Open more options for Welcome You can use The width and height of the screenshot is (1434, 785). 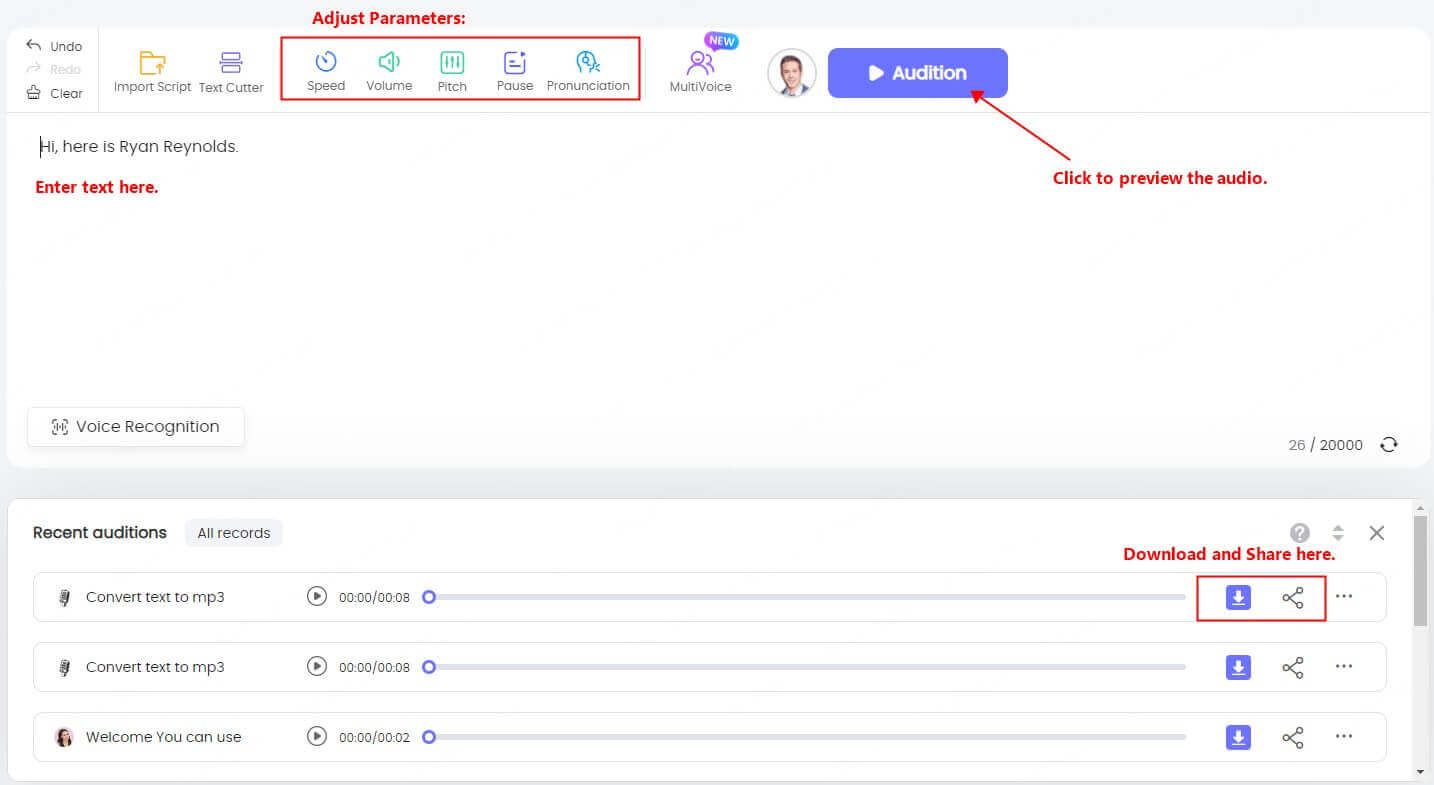[1344, 737]
